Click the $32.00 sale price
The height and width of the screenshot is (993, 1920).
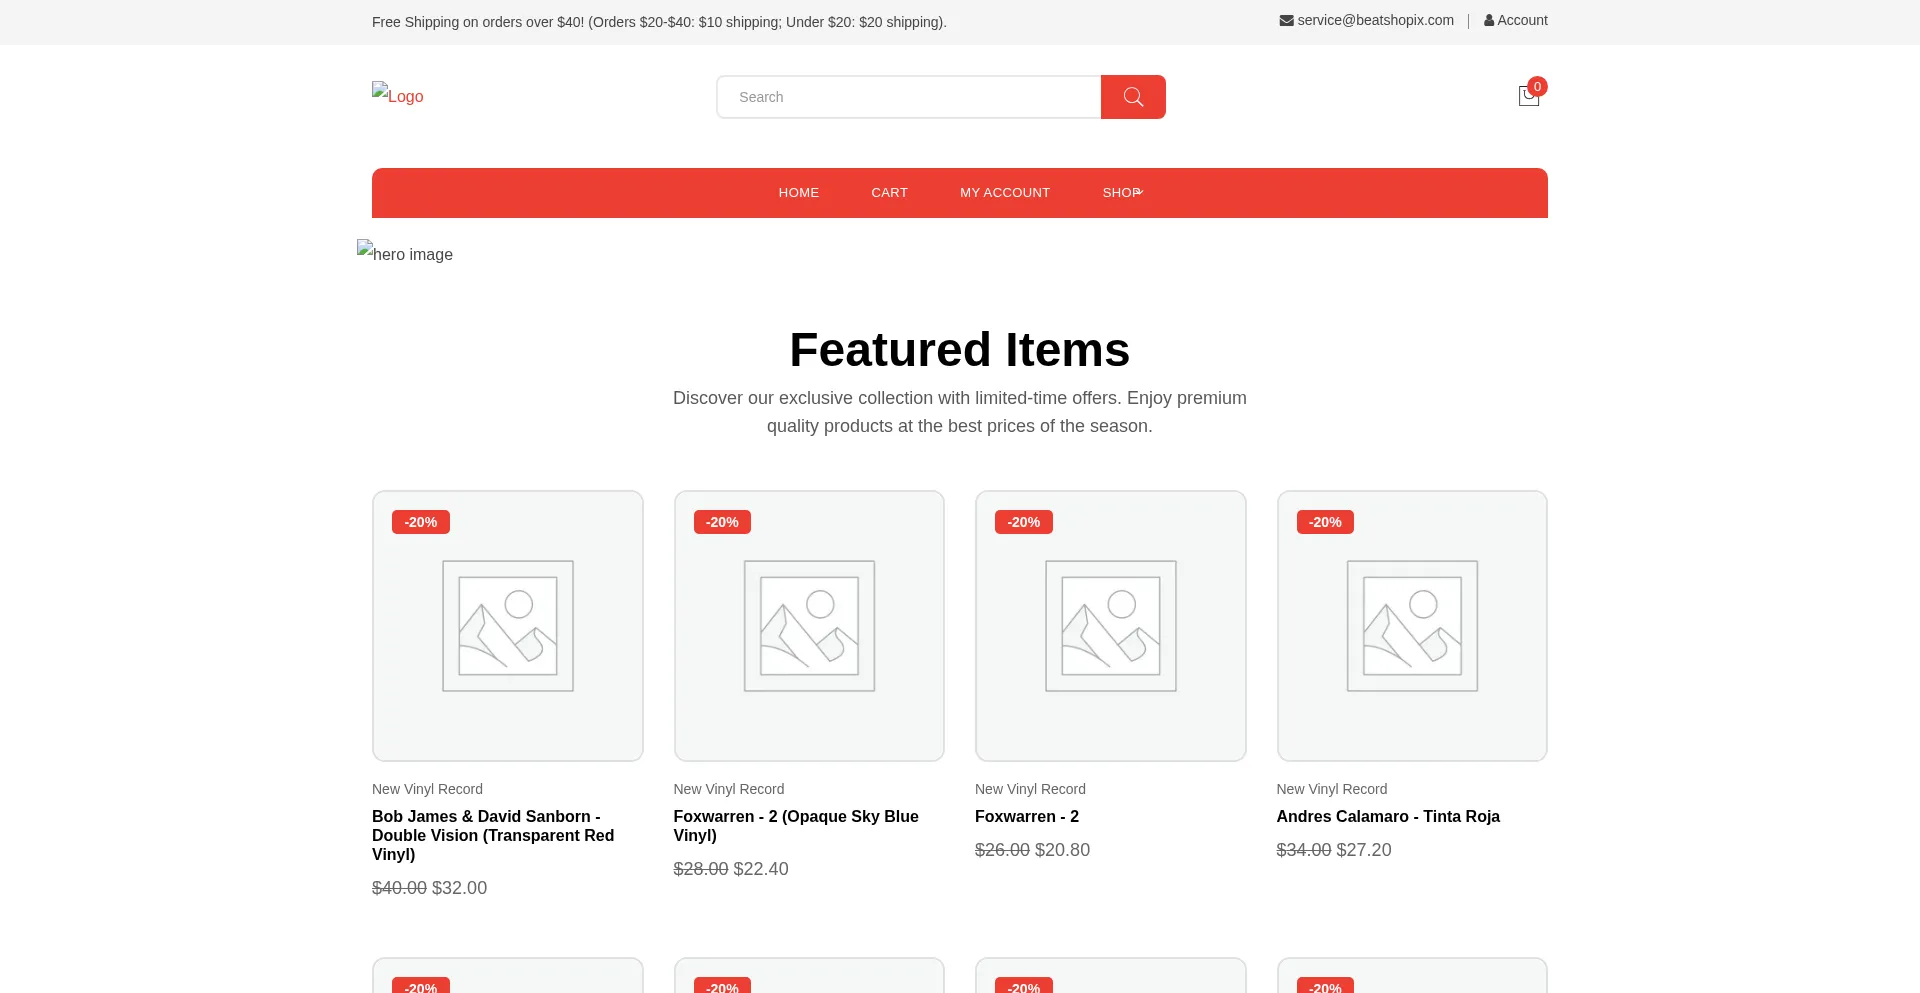pyautogui.click(x=459, y=888)
